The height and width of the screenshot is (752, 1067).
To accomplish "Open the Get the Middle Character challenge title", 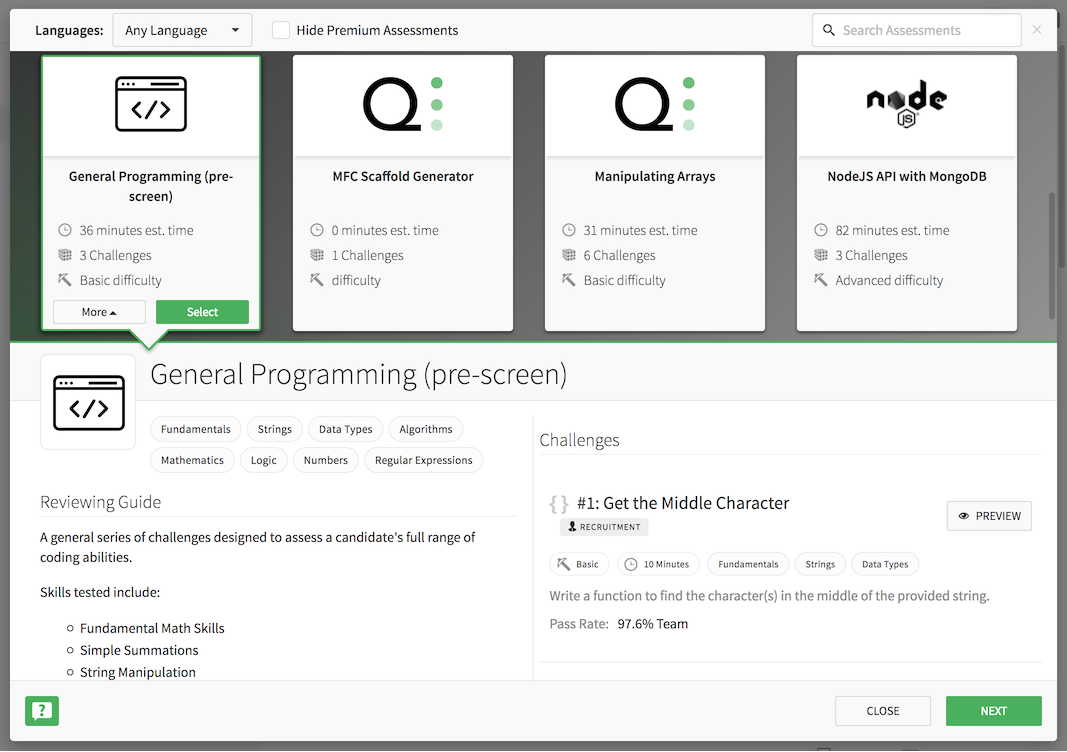I will pos(683,503).
